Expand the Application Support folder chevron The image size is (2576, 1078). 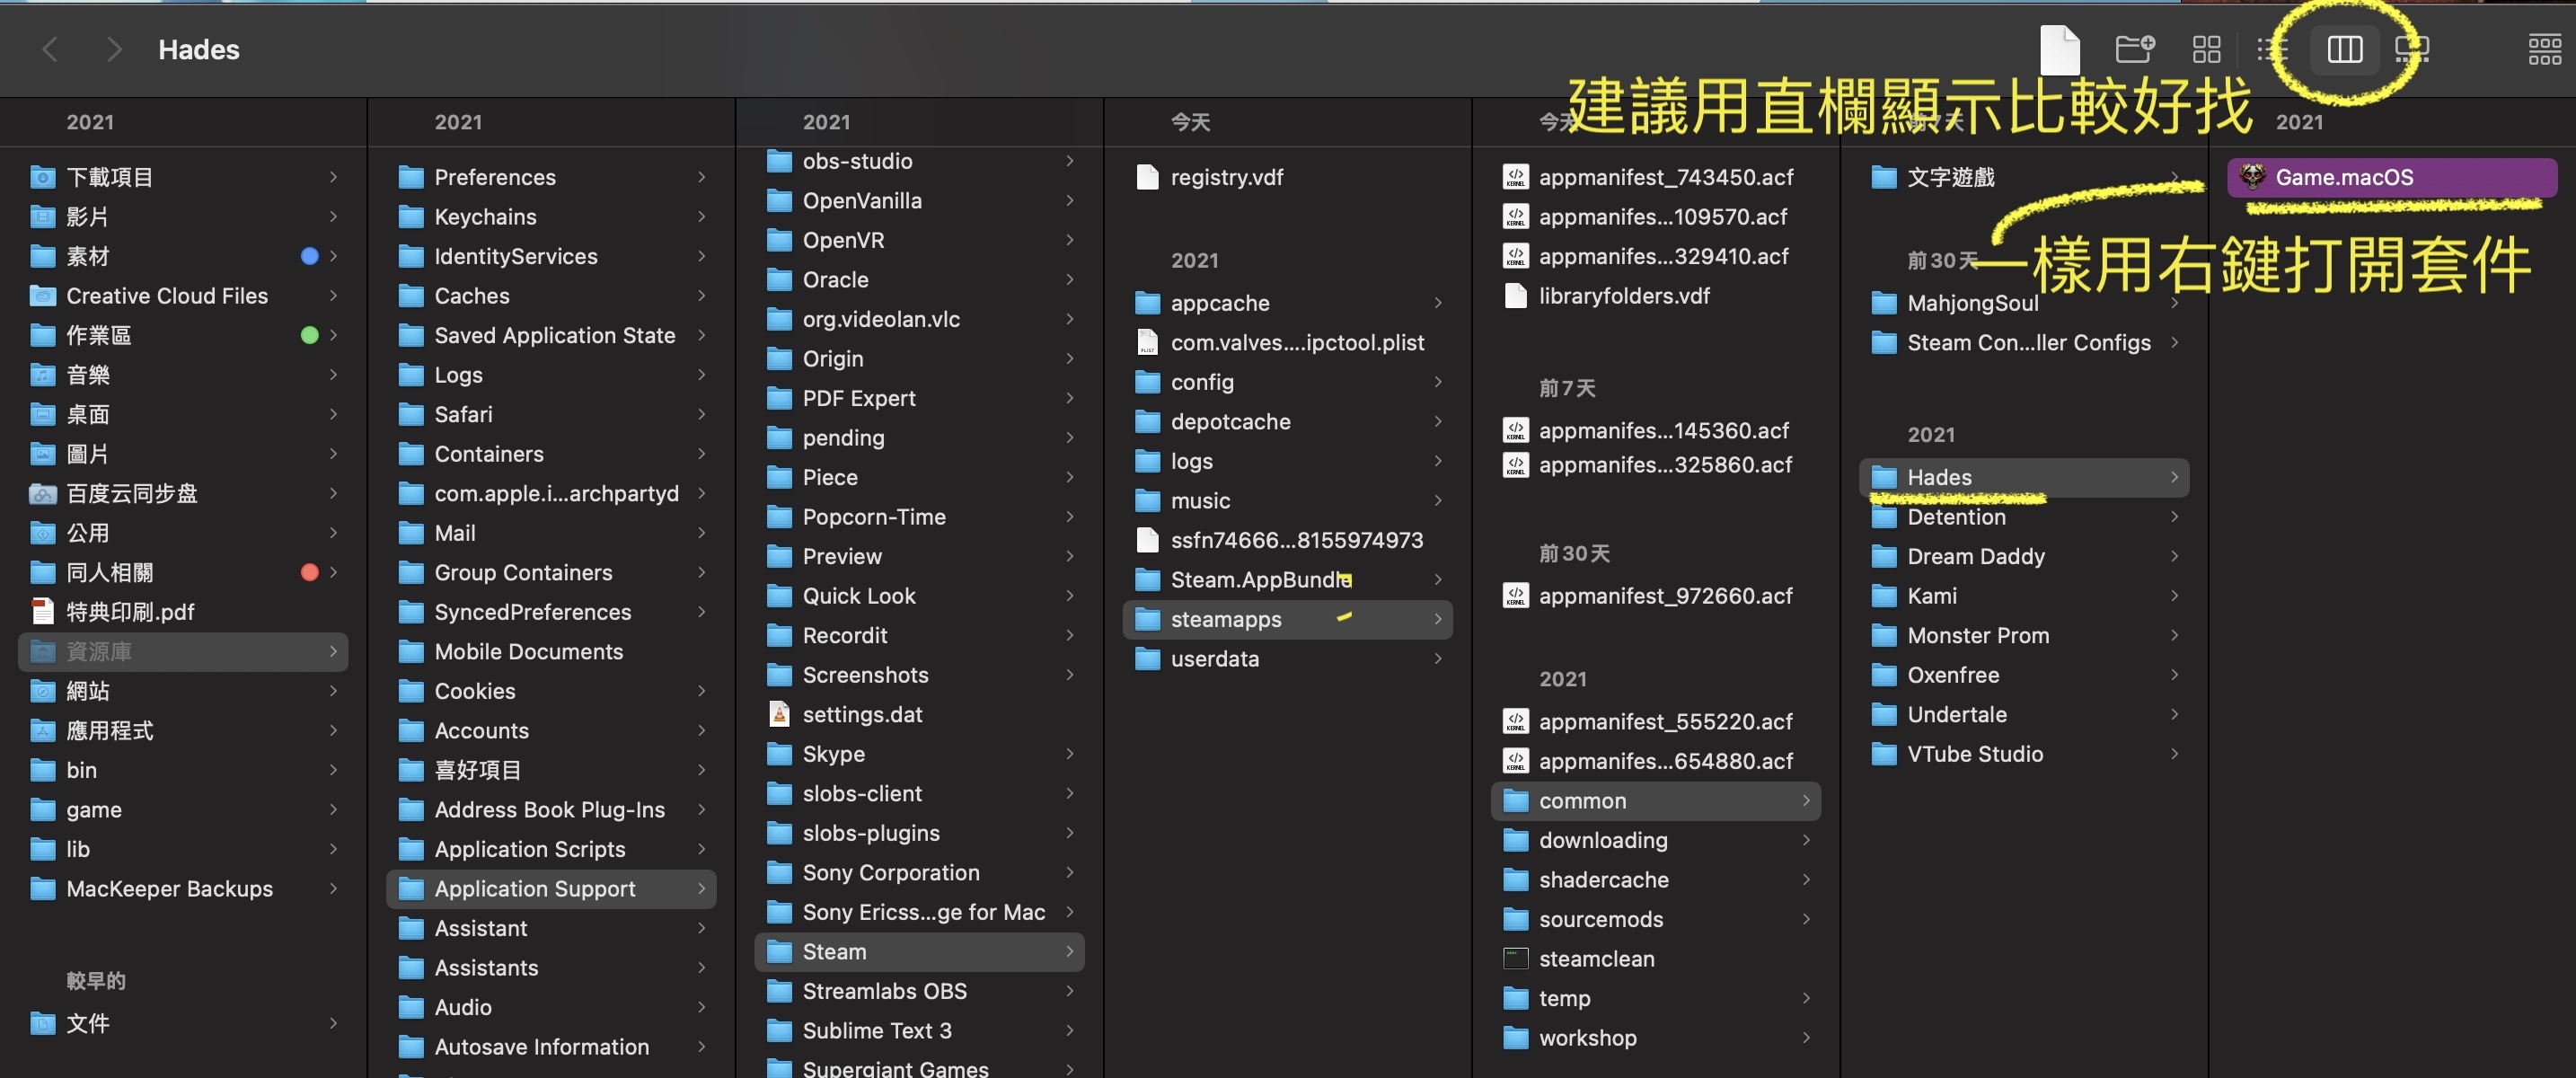pyautogui.click(x=701, y=889)
